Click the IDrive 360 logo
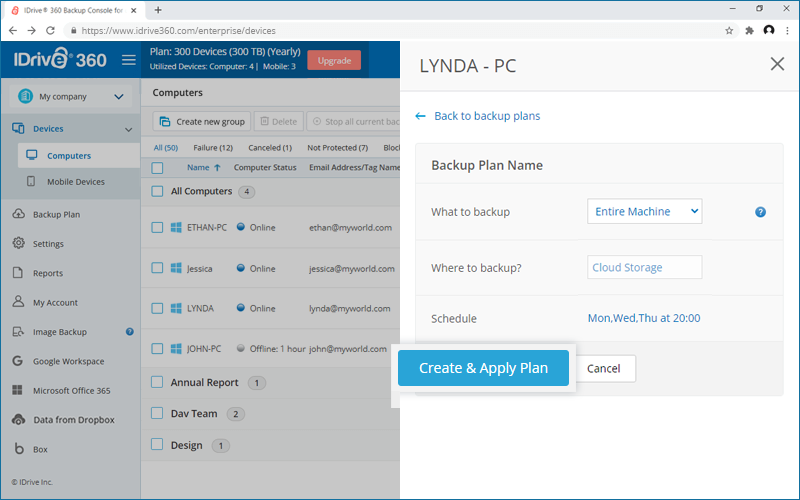Screen dimensions: 800x500 pyautogui.click(x=60, y=59)
